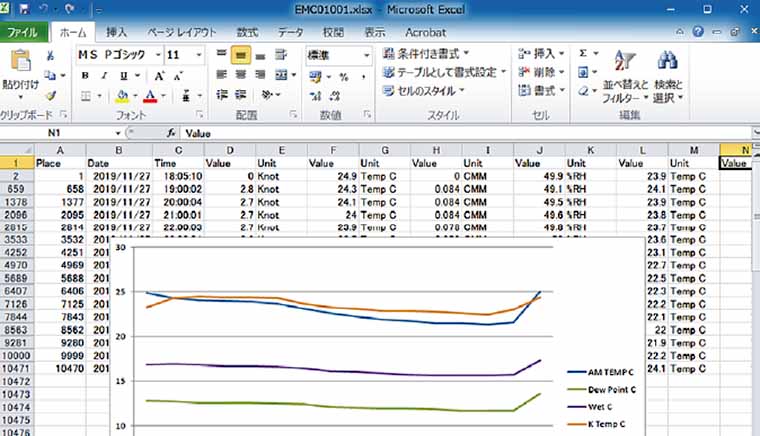Click the Name Box showing N1
Viewport: 760px width, 436px height.
point(54,133)
